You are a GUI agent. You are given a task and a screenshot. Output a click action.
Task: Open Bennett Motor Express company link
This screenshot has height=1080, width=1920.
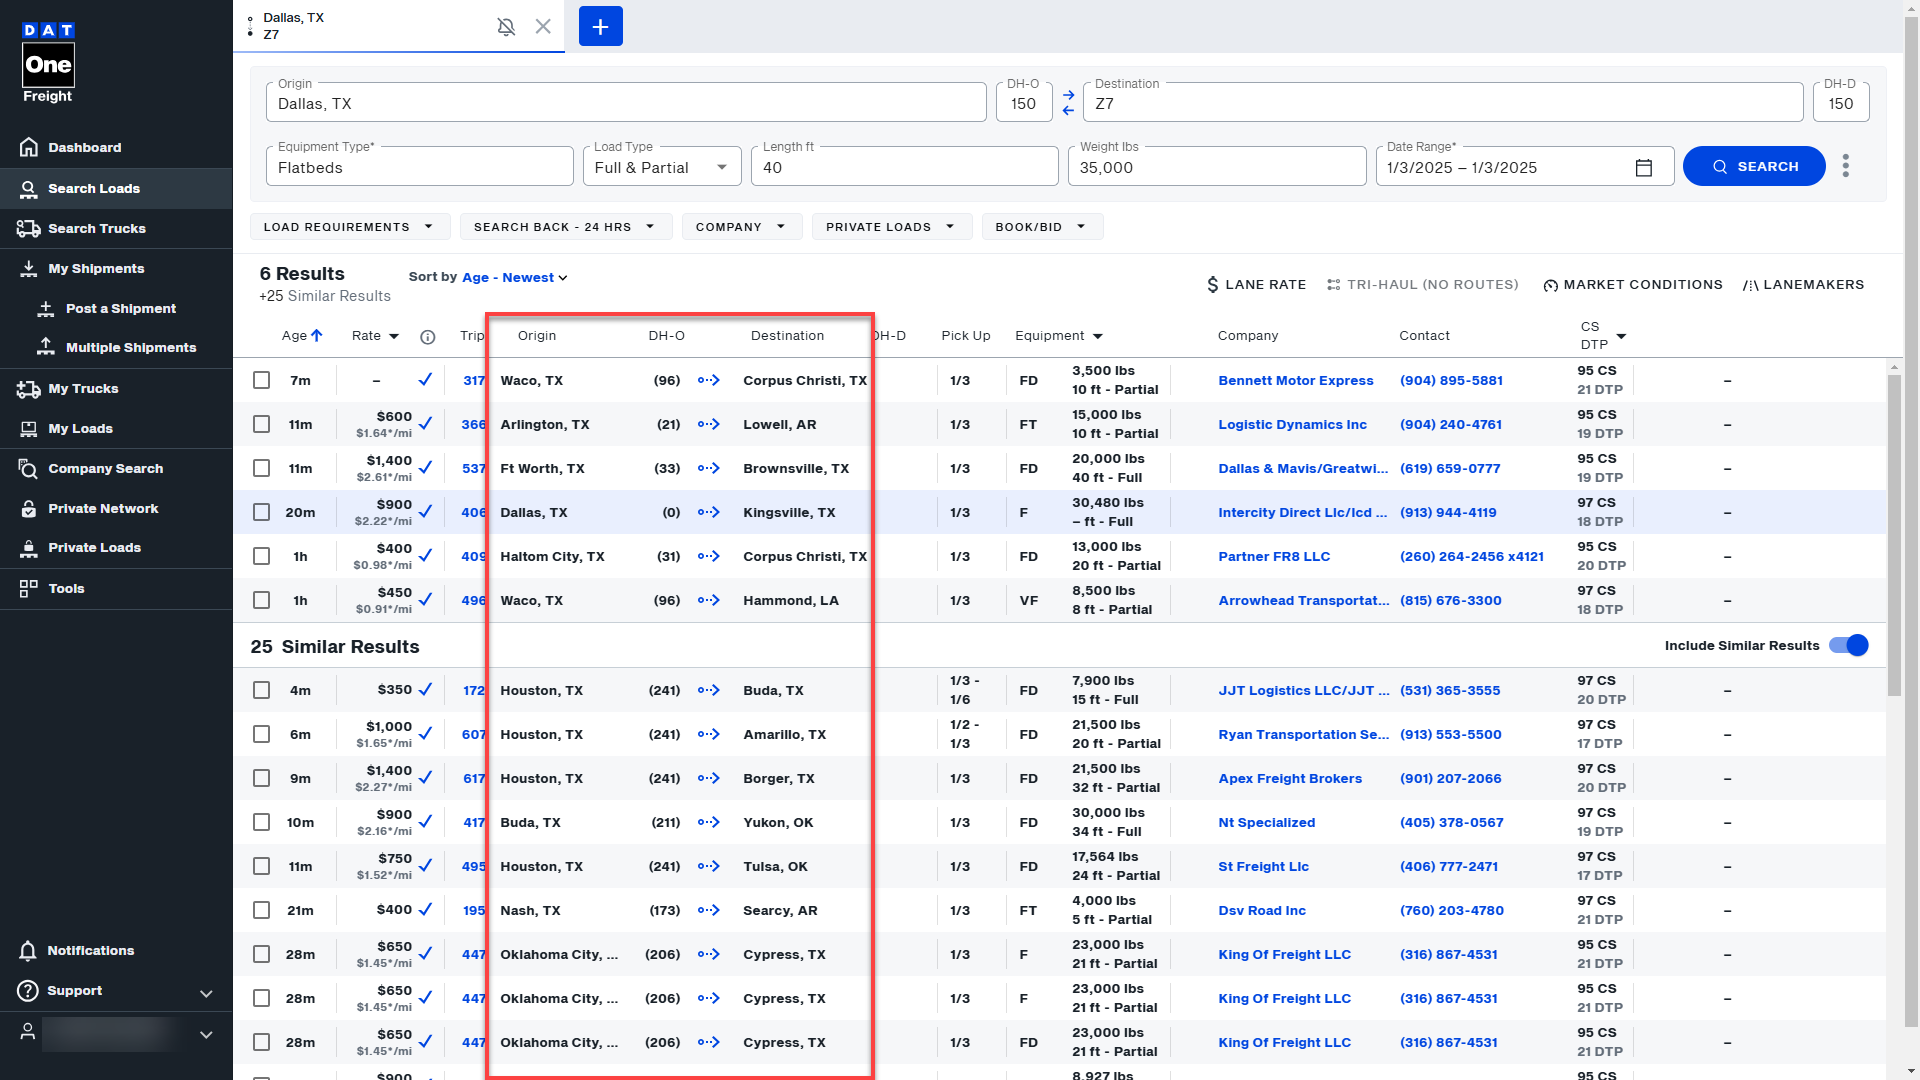1295,380
